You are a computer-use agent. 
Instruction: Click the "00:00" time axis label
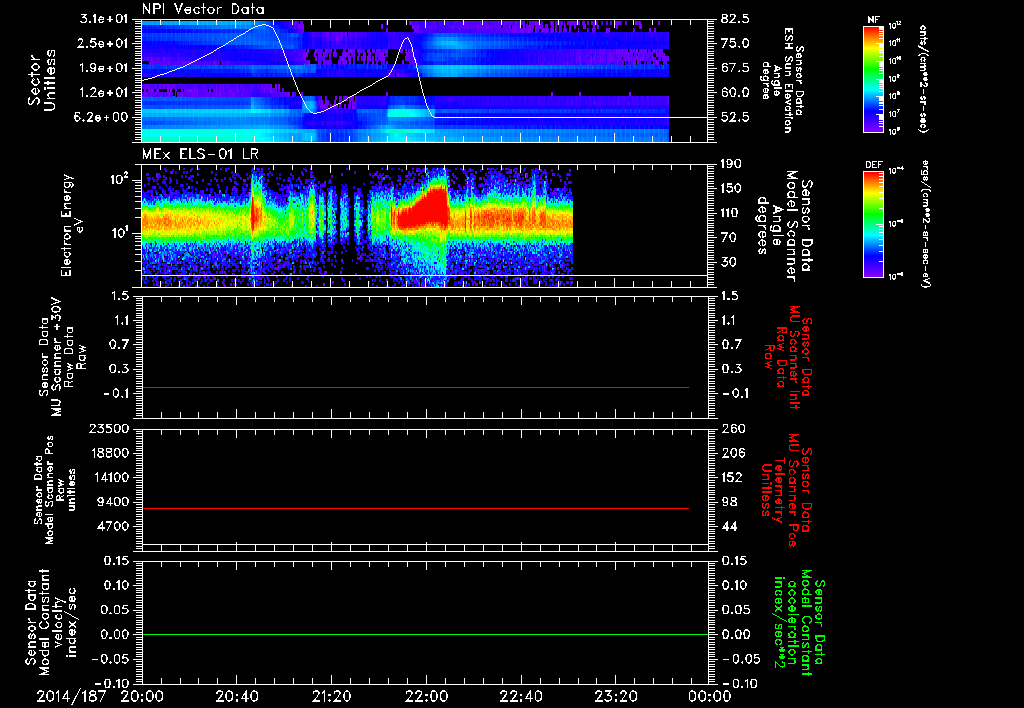709,696
